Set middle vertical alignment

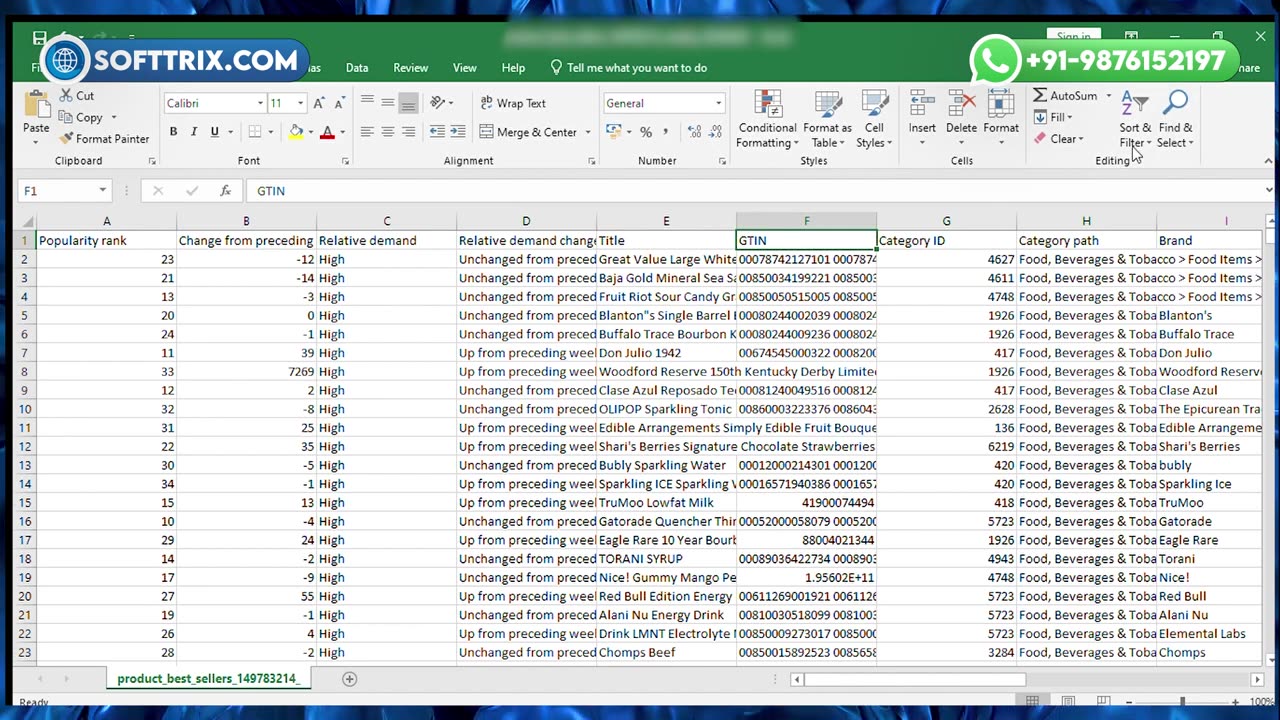point(388,103)
